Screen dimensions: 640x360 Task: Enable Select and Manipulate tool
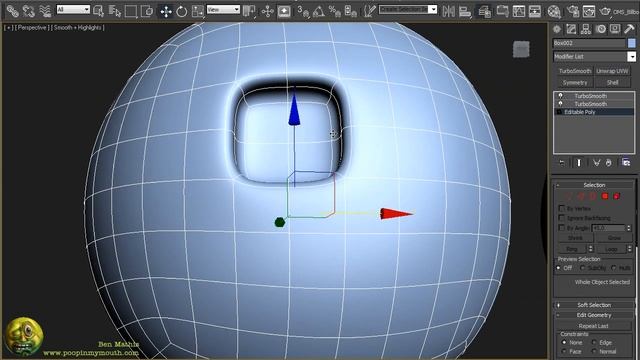click(267, 11)
